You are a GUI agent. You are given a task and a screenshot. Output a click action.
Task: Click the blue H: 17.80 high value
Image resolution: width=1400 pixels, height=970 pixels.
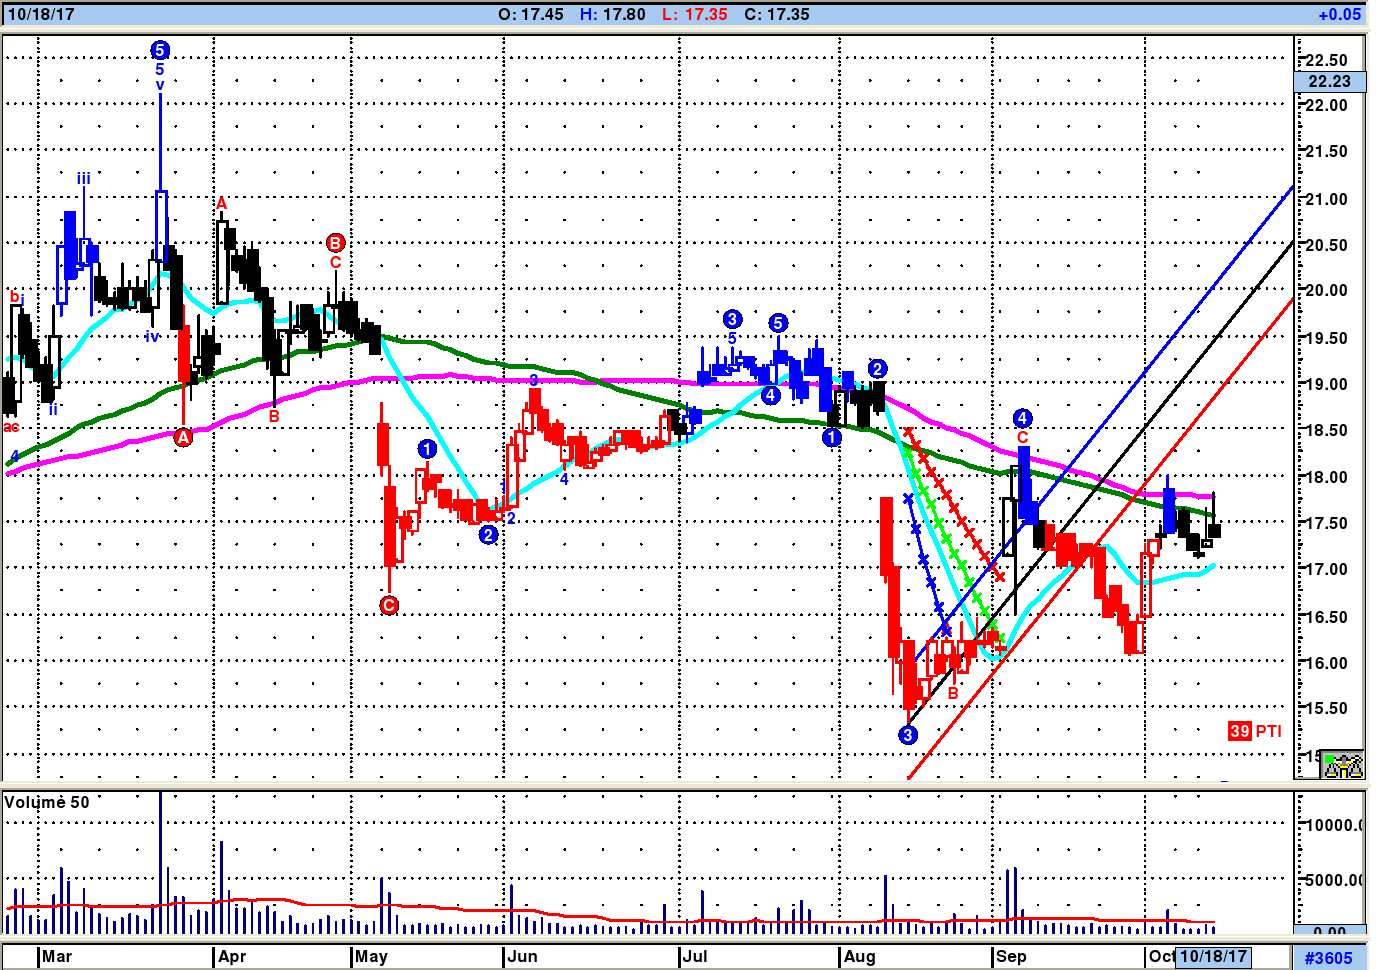coord(612,14)
